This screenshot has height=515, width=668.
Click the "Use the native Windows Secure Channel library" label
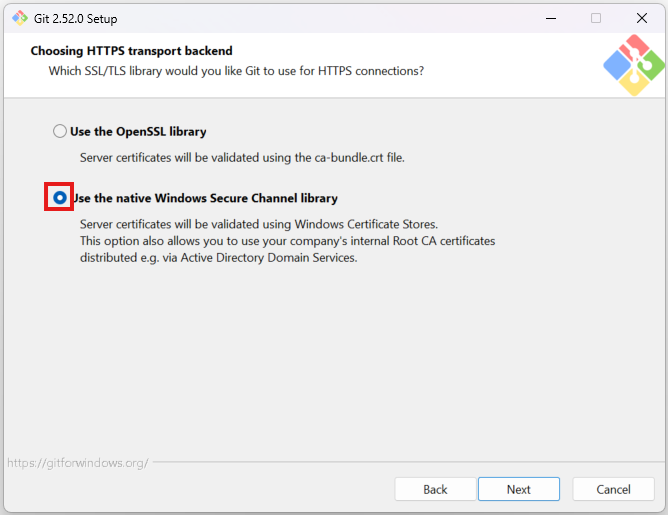tap(205, 198)
